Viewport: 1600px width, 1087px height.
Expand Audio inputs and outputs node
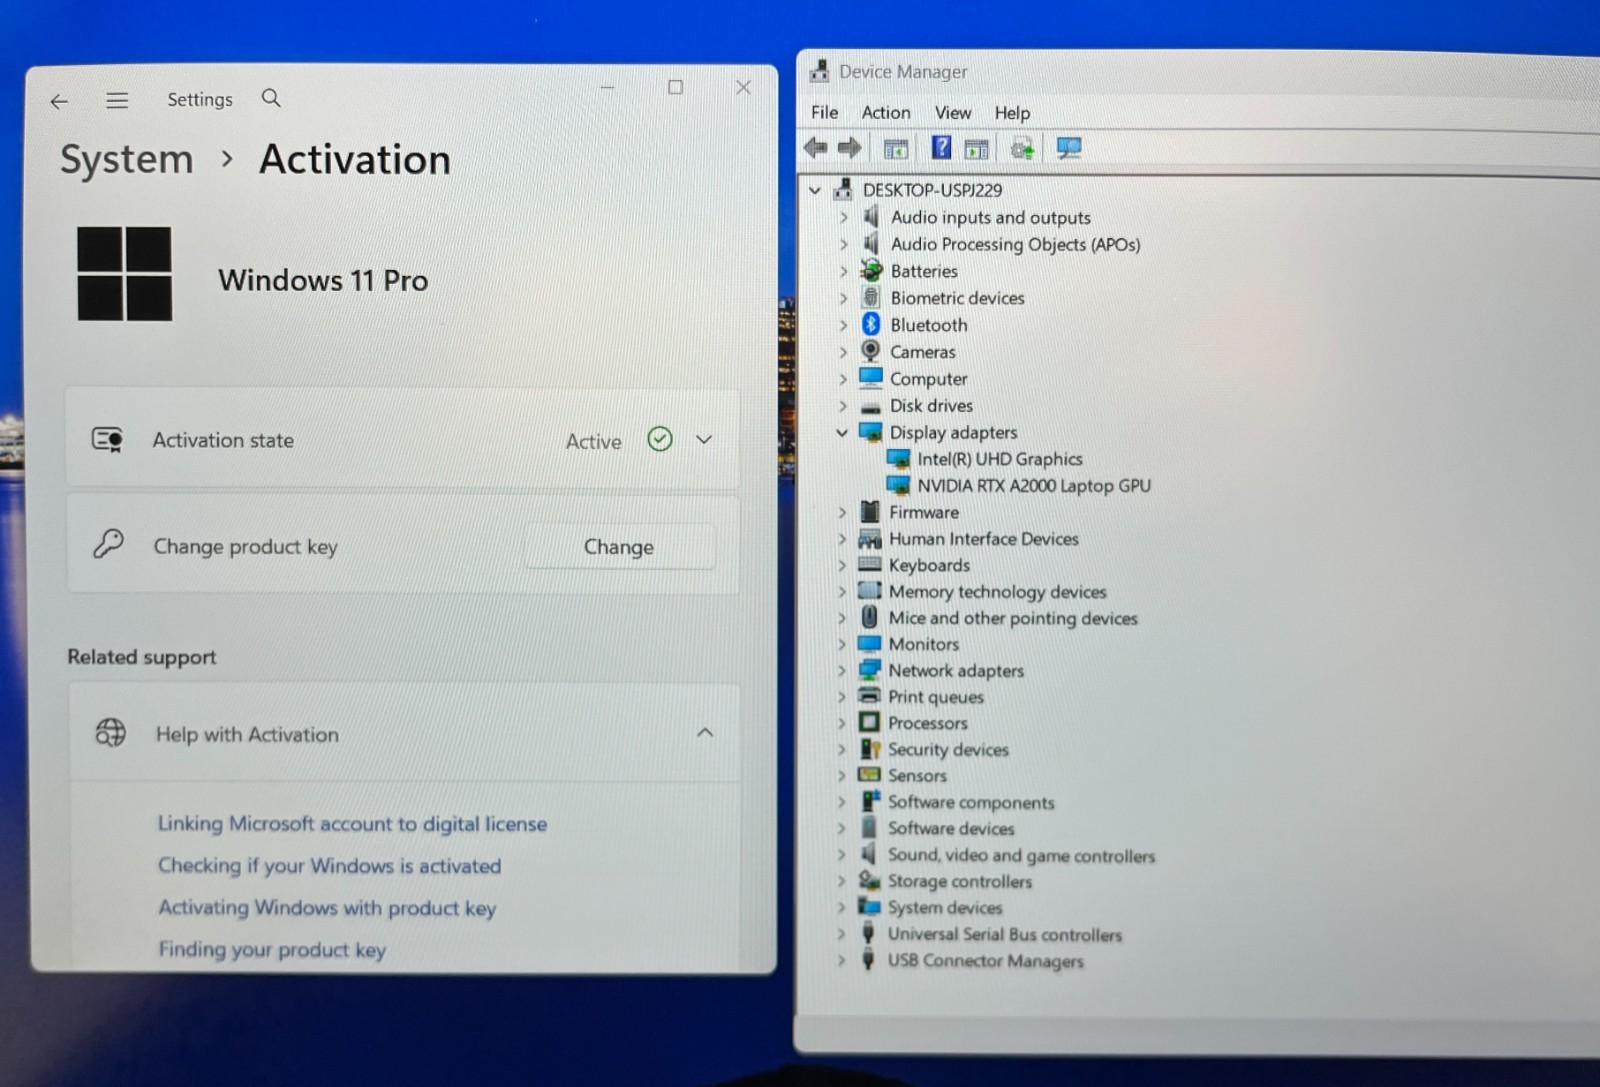843,217
